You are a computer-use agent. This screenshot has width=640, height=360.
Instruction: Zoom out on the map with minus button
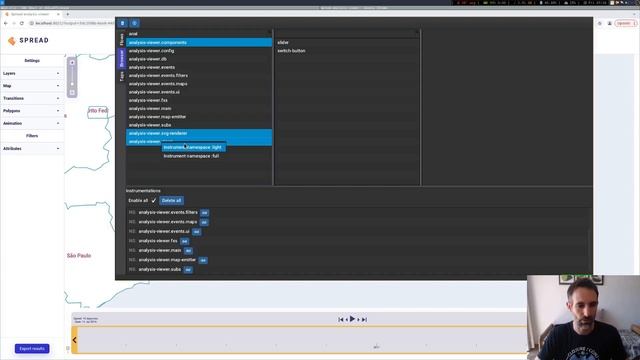pyautogui.click(x=72, y=93)
